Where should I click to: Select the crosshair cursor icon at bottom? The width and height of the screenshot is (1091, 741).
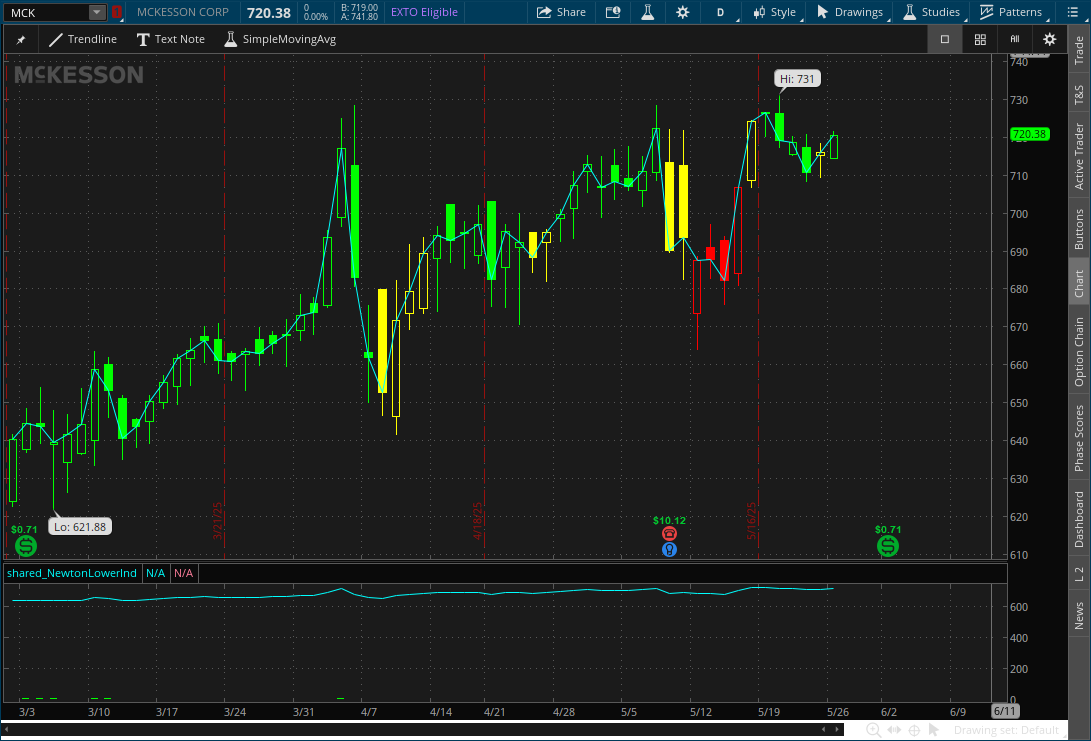point(914,730)
